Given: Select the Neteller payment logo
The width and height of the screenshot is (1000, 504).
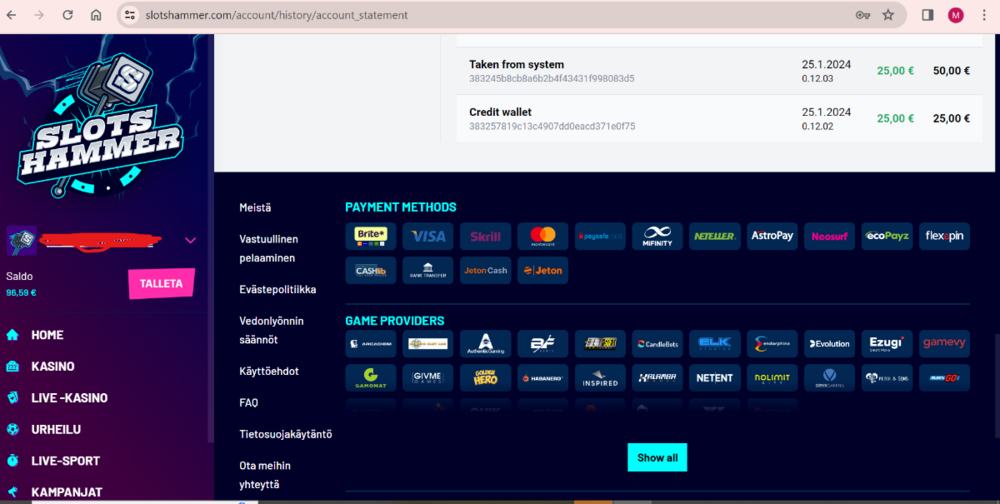Looking at the screenshot, I should 715,236.
